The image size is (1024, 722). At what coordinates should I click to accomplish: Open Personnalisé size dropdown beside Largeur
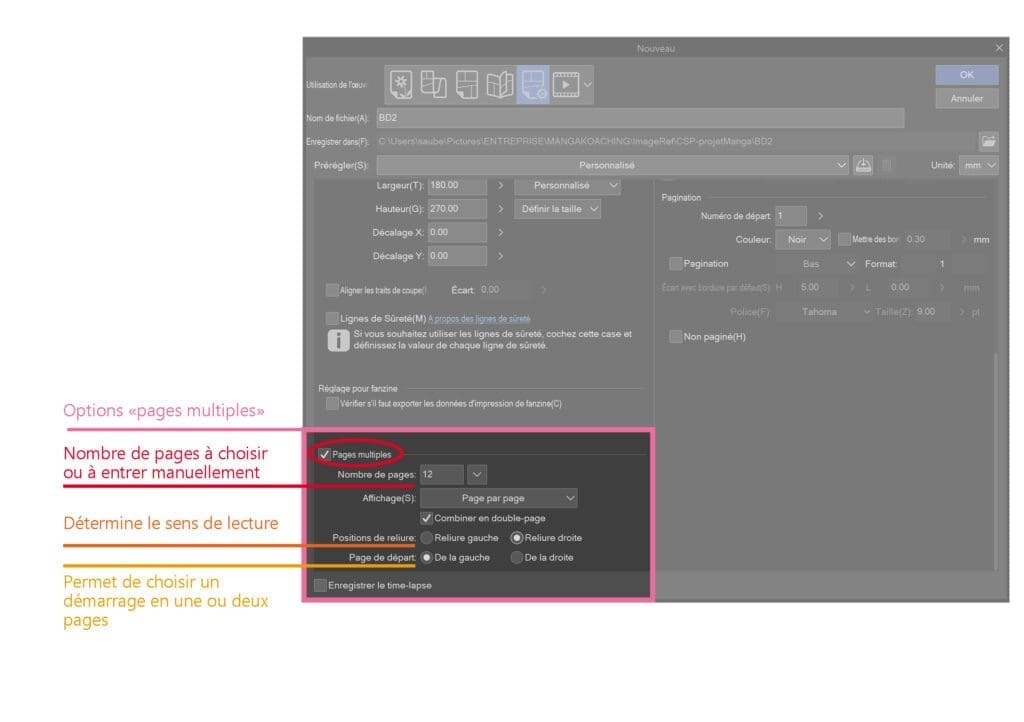[568, 185]
